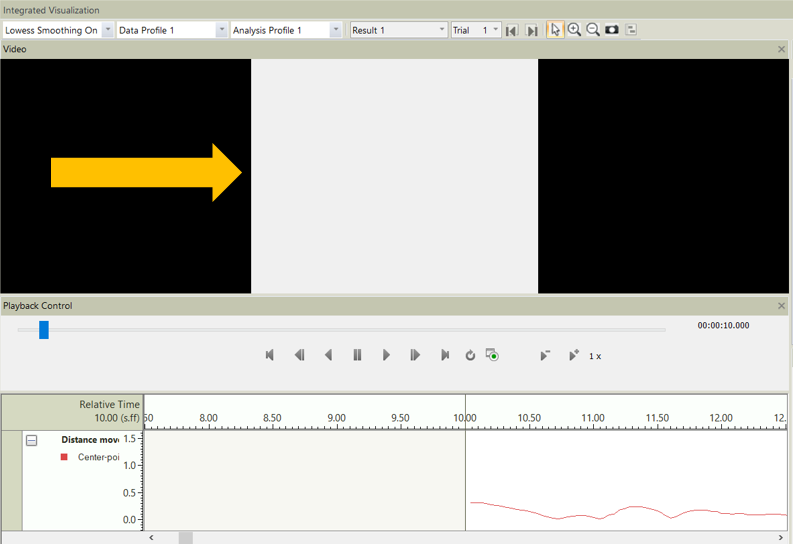Click the zoom out magnifier icon
Viewport: 793px width, 545px height.
click(593, 30)
